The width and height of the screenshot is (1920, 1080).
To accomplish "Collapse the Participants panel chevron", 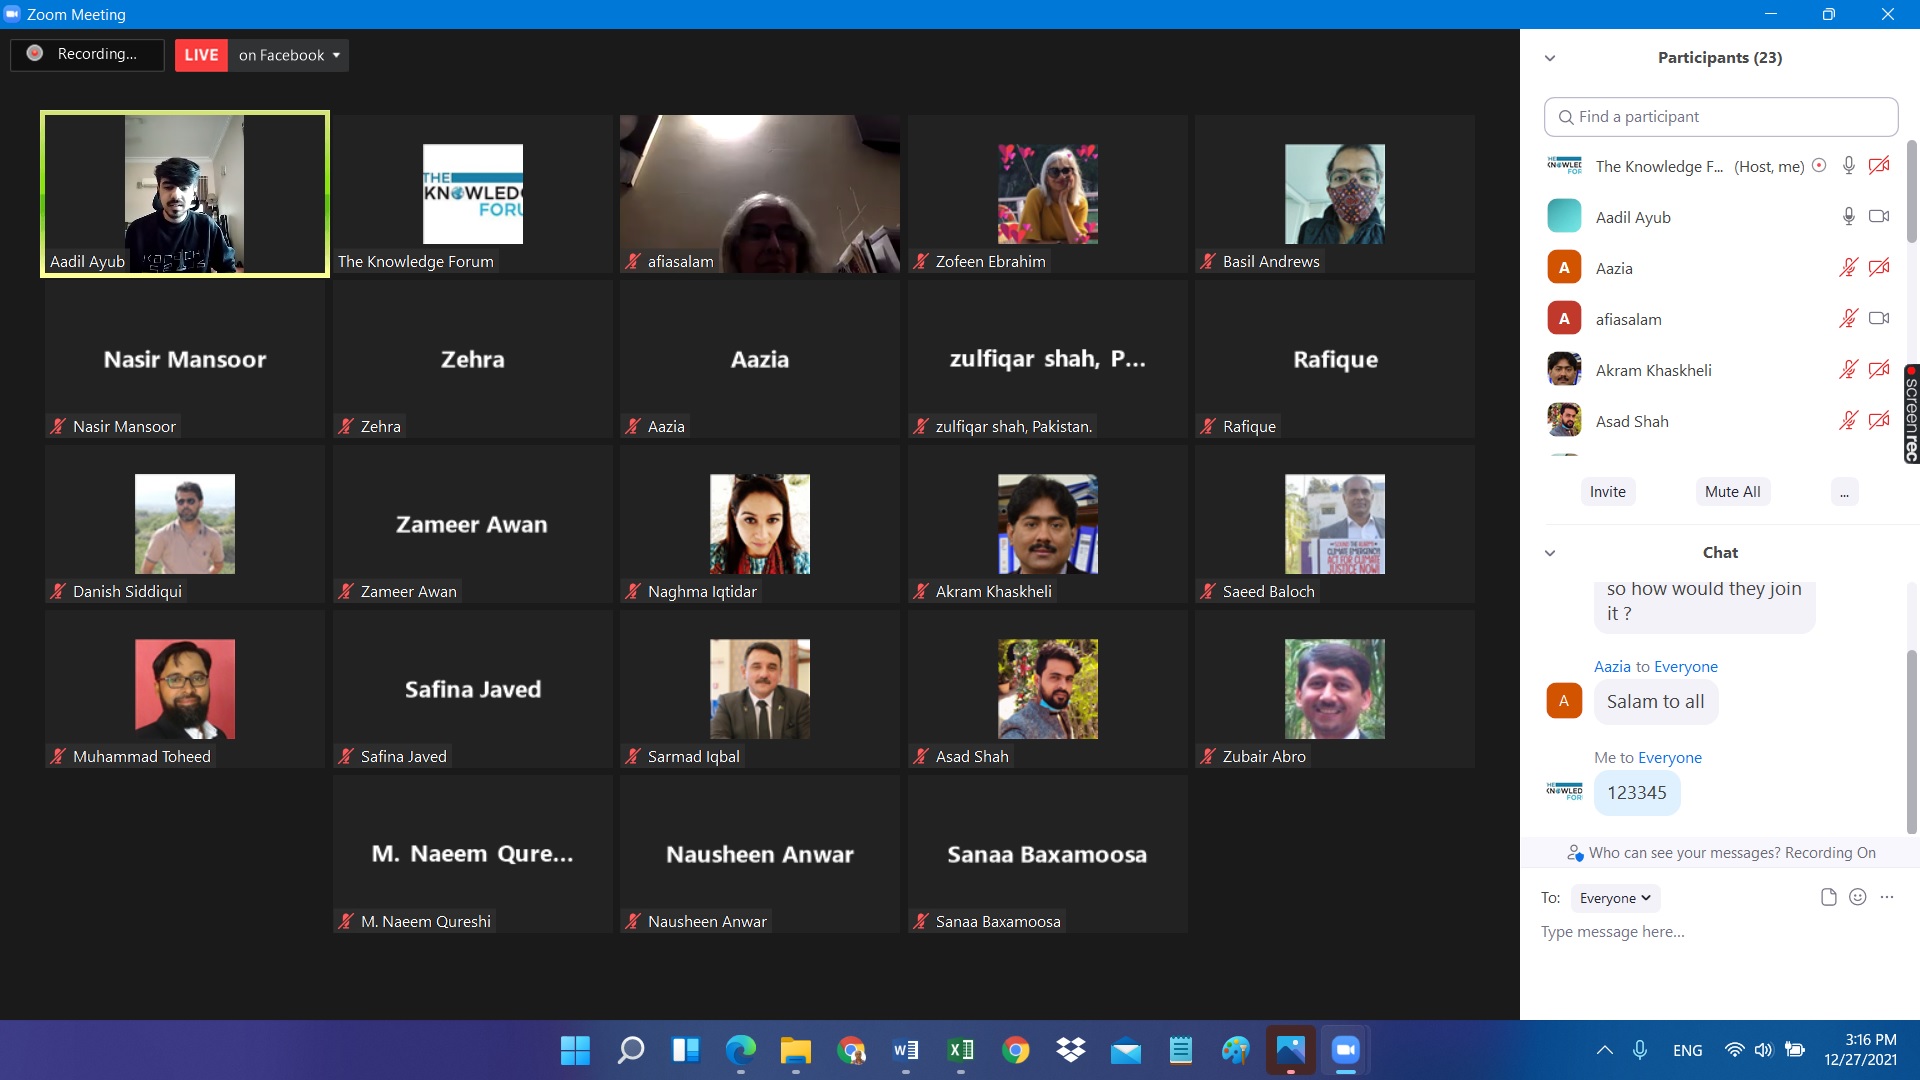I will point(1550,58).
